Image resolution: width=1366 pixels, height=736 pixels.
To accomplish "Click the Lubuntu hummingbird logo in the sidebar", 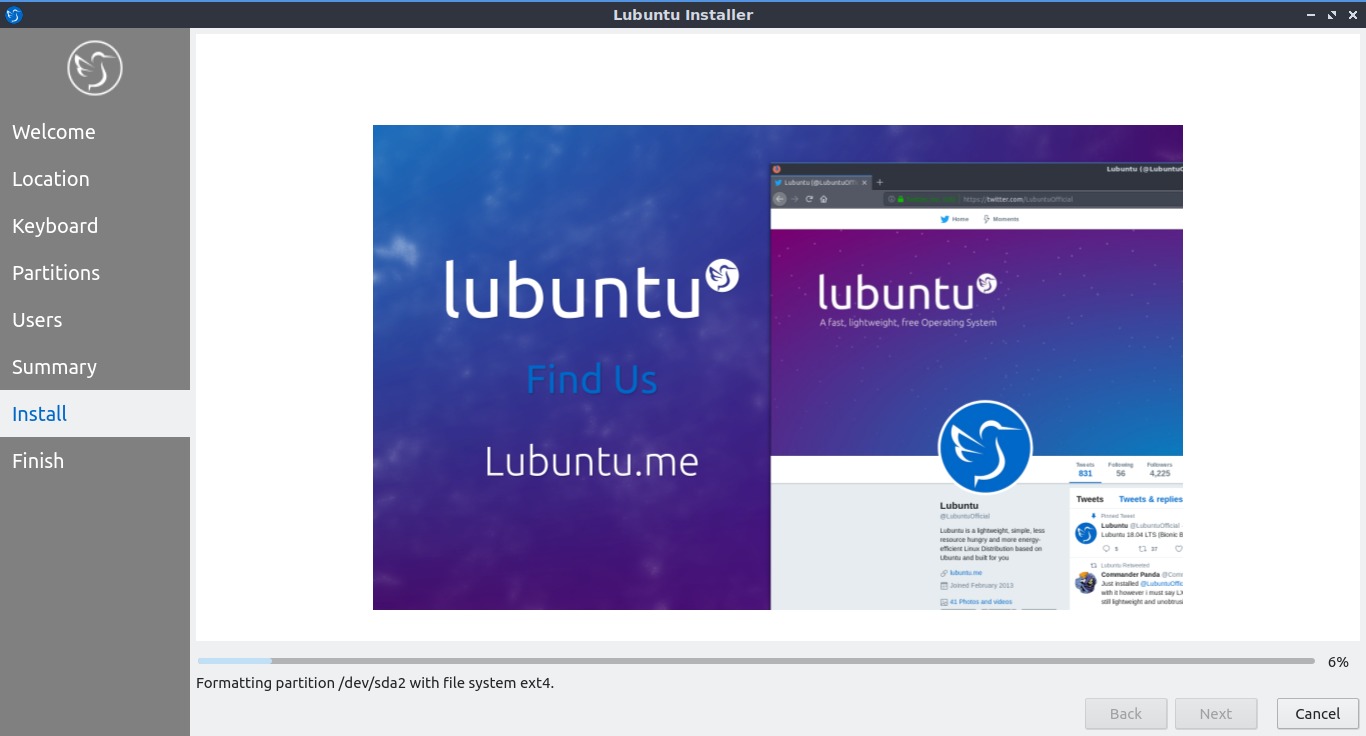I will click(95, 68).
